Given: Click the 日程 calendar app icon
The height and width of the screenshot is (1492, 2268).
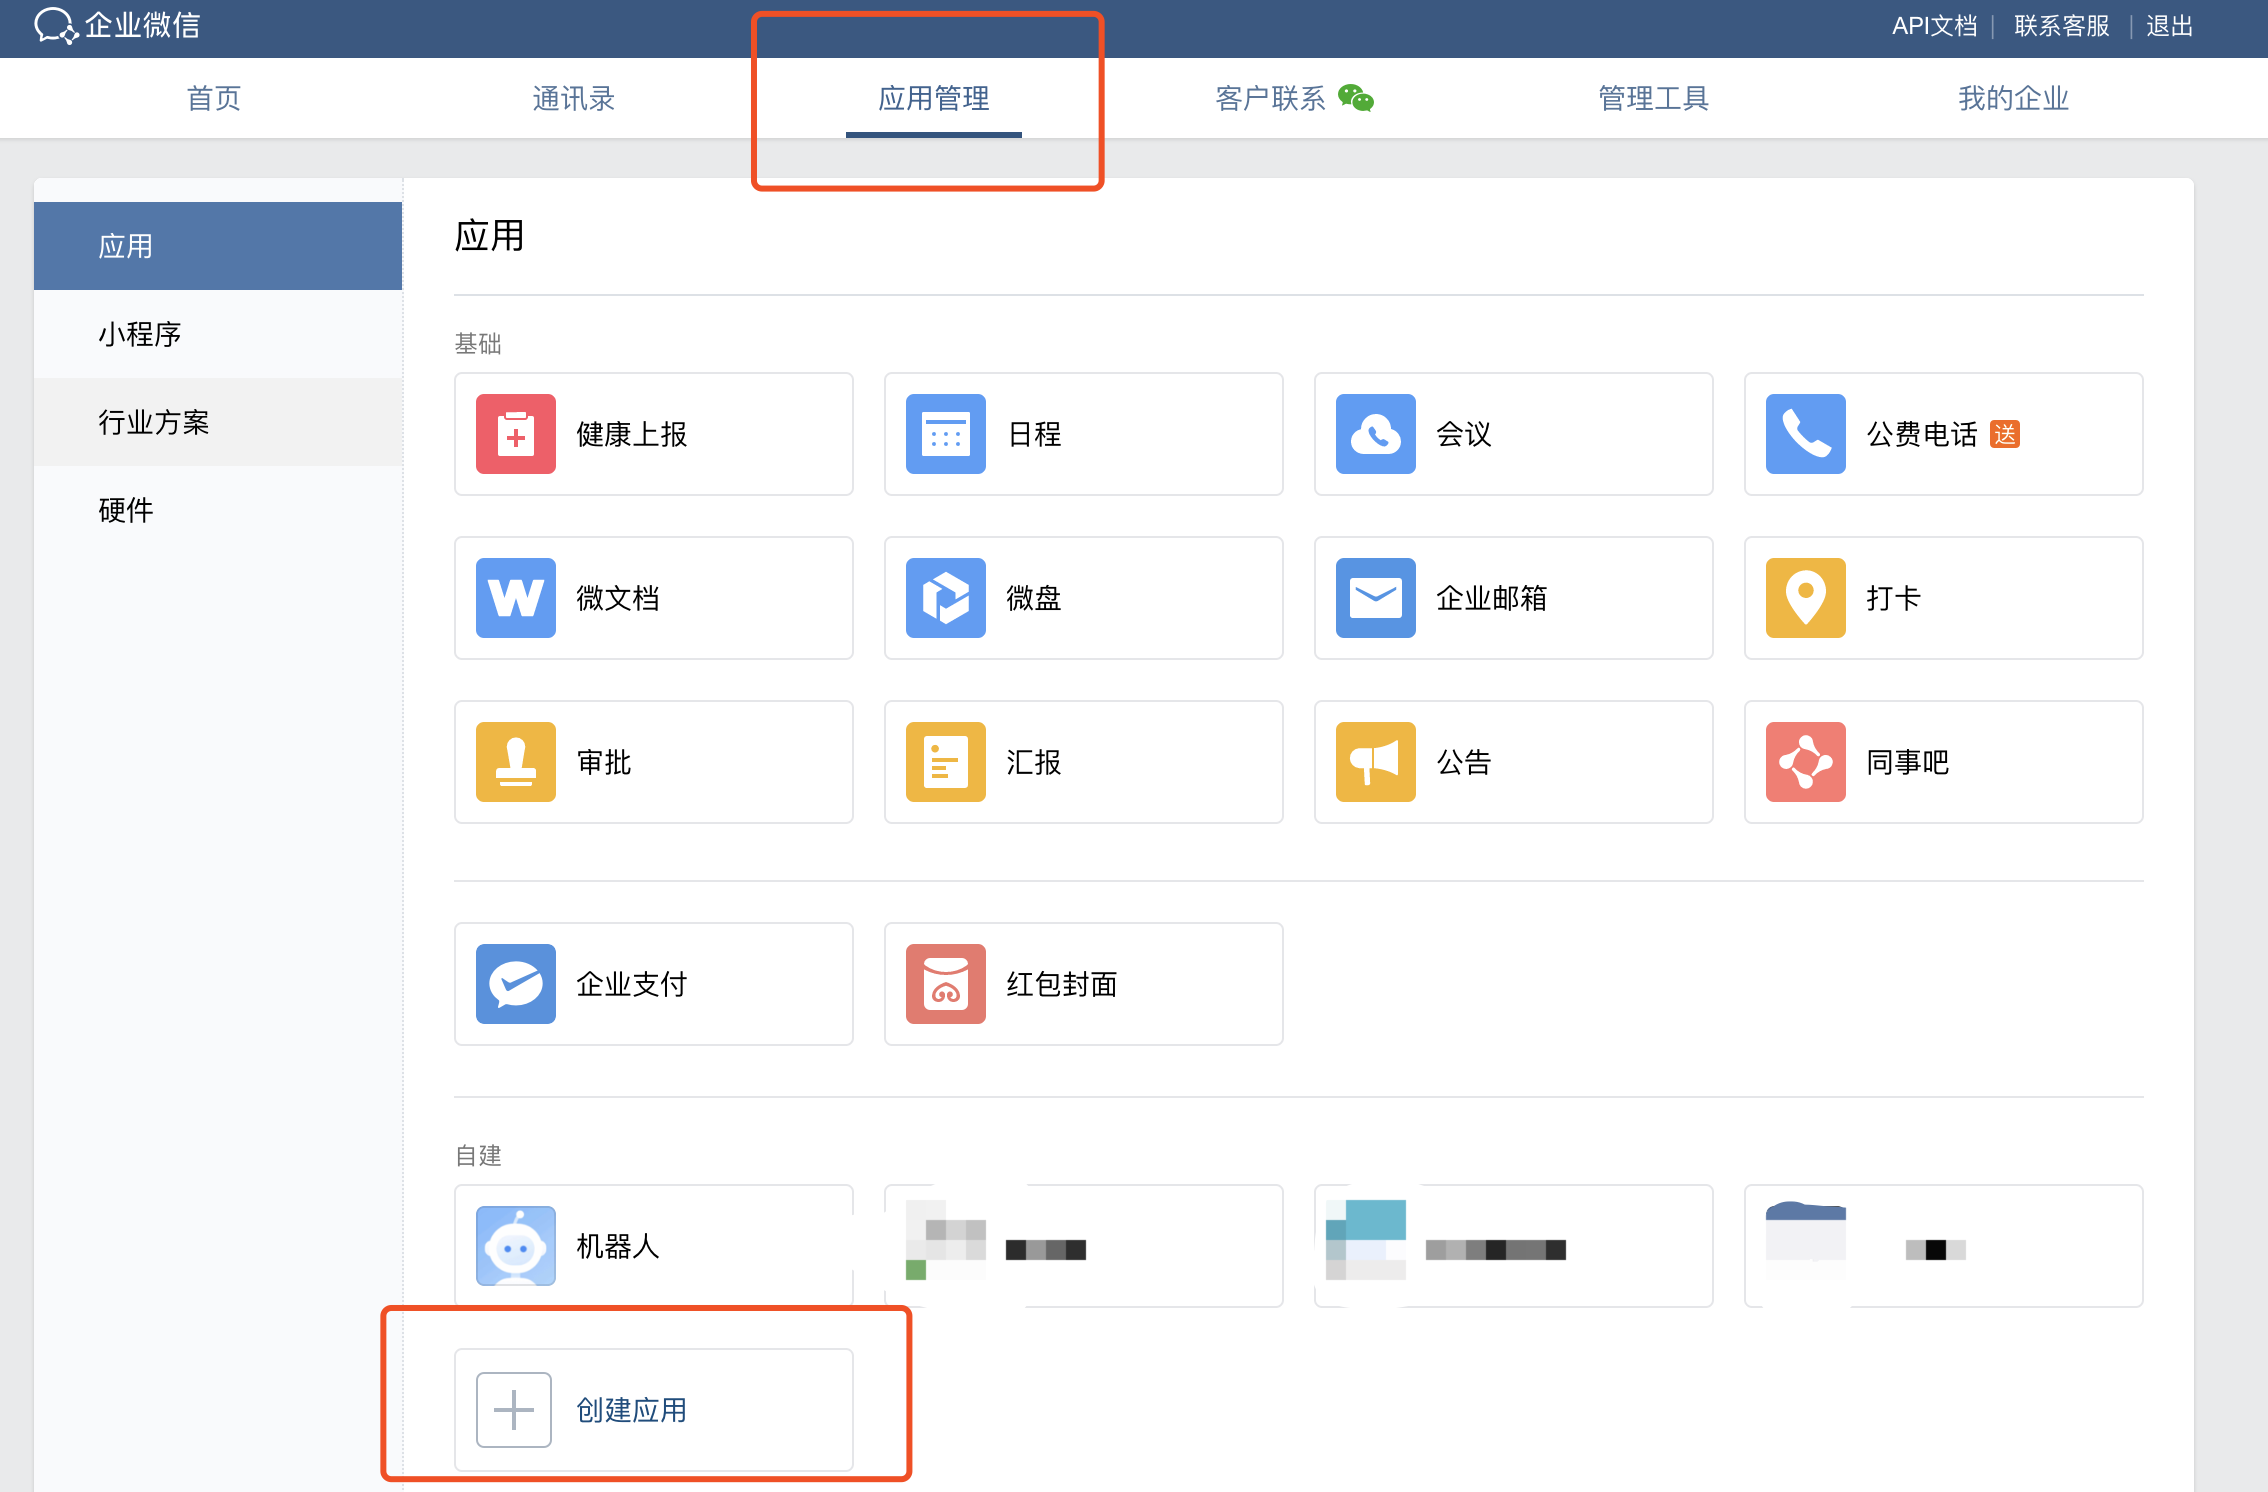Looking at the screenshot, I should tap(945, 434).
